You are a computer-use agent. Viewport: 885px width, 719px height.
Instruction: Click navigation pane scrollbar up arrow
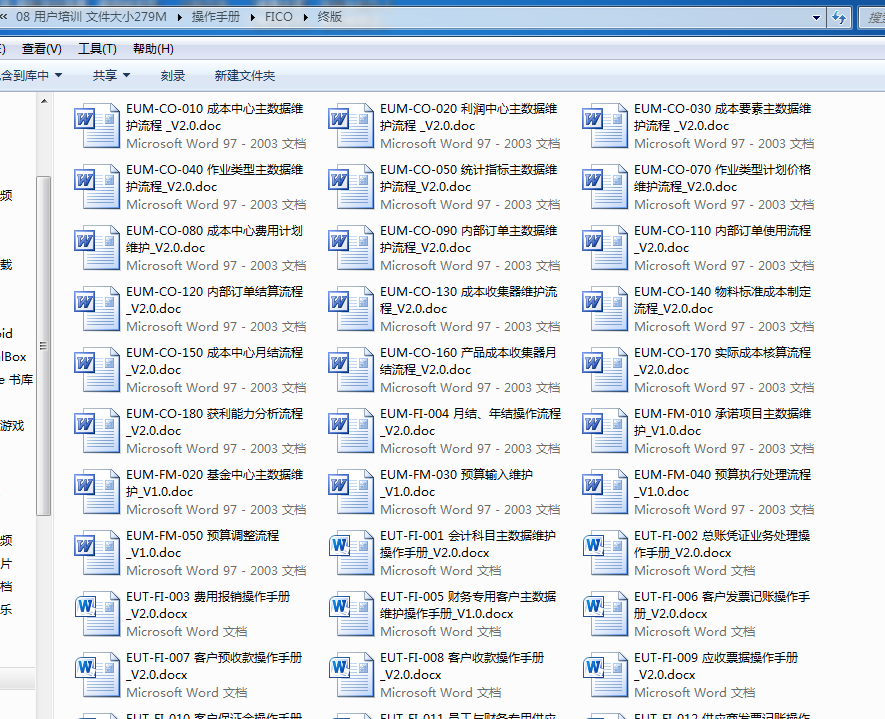(44, 102)
